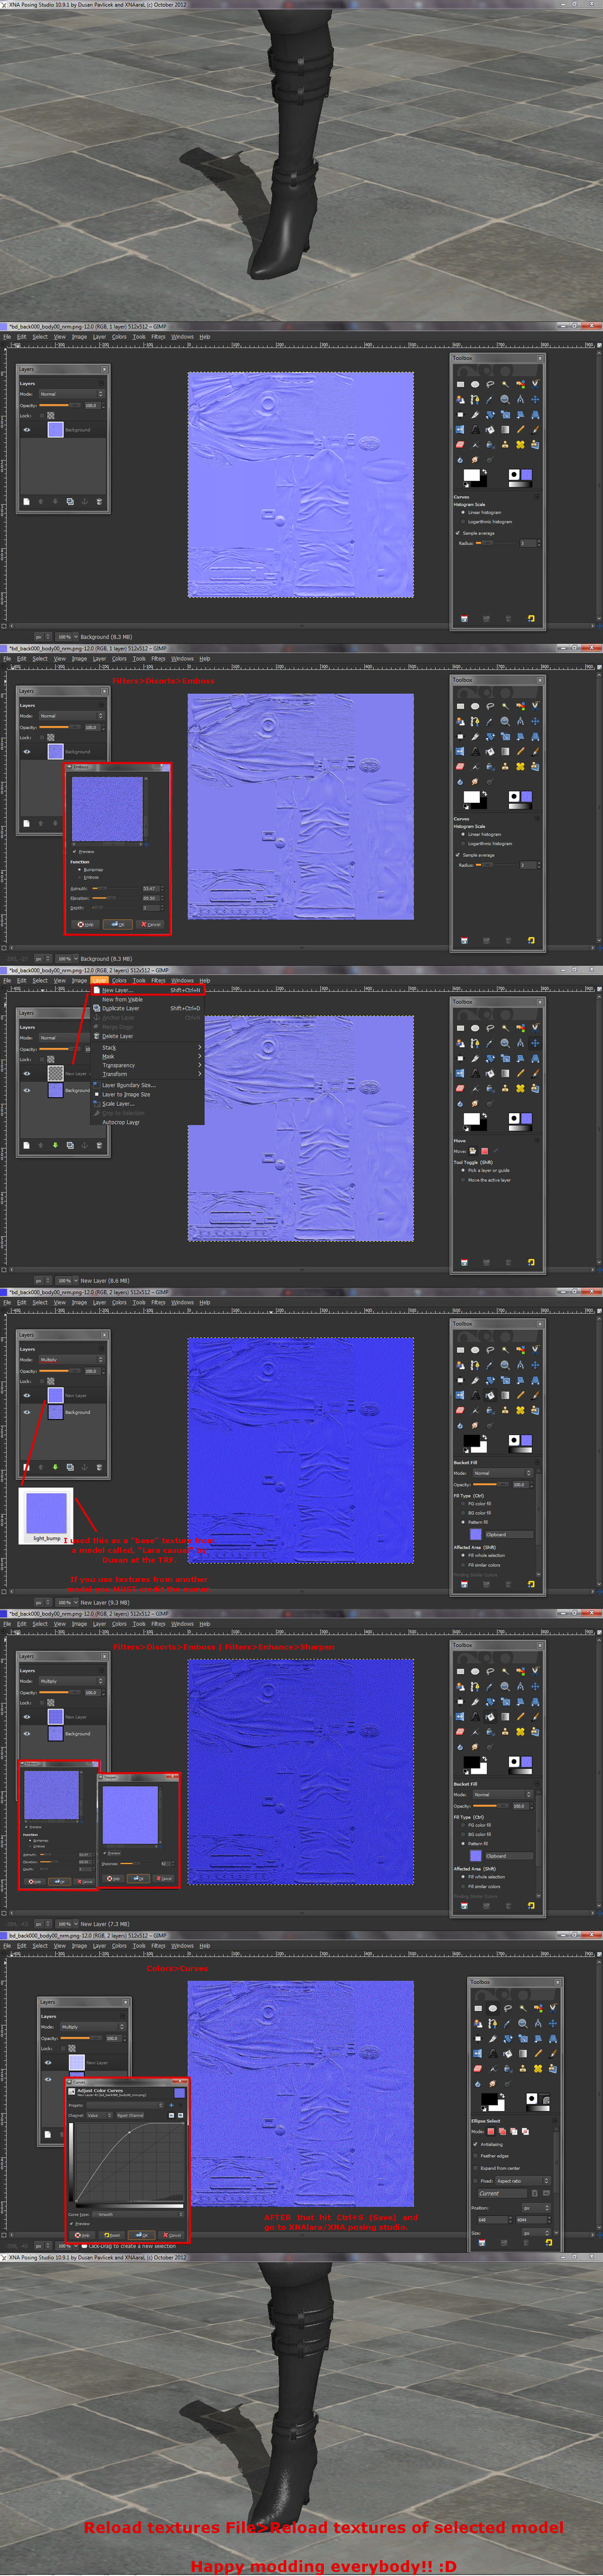Select Move tool in Layer-menu window toolbox

[x=536, y=1043]
